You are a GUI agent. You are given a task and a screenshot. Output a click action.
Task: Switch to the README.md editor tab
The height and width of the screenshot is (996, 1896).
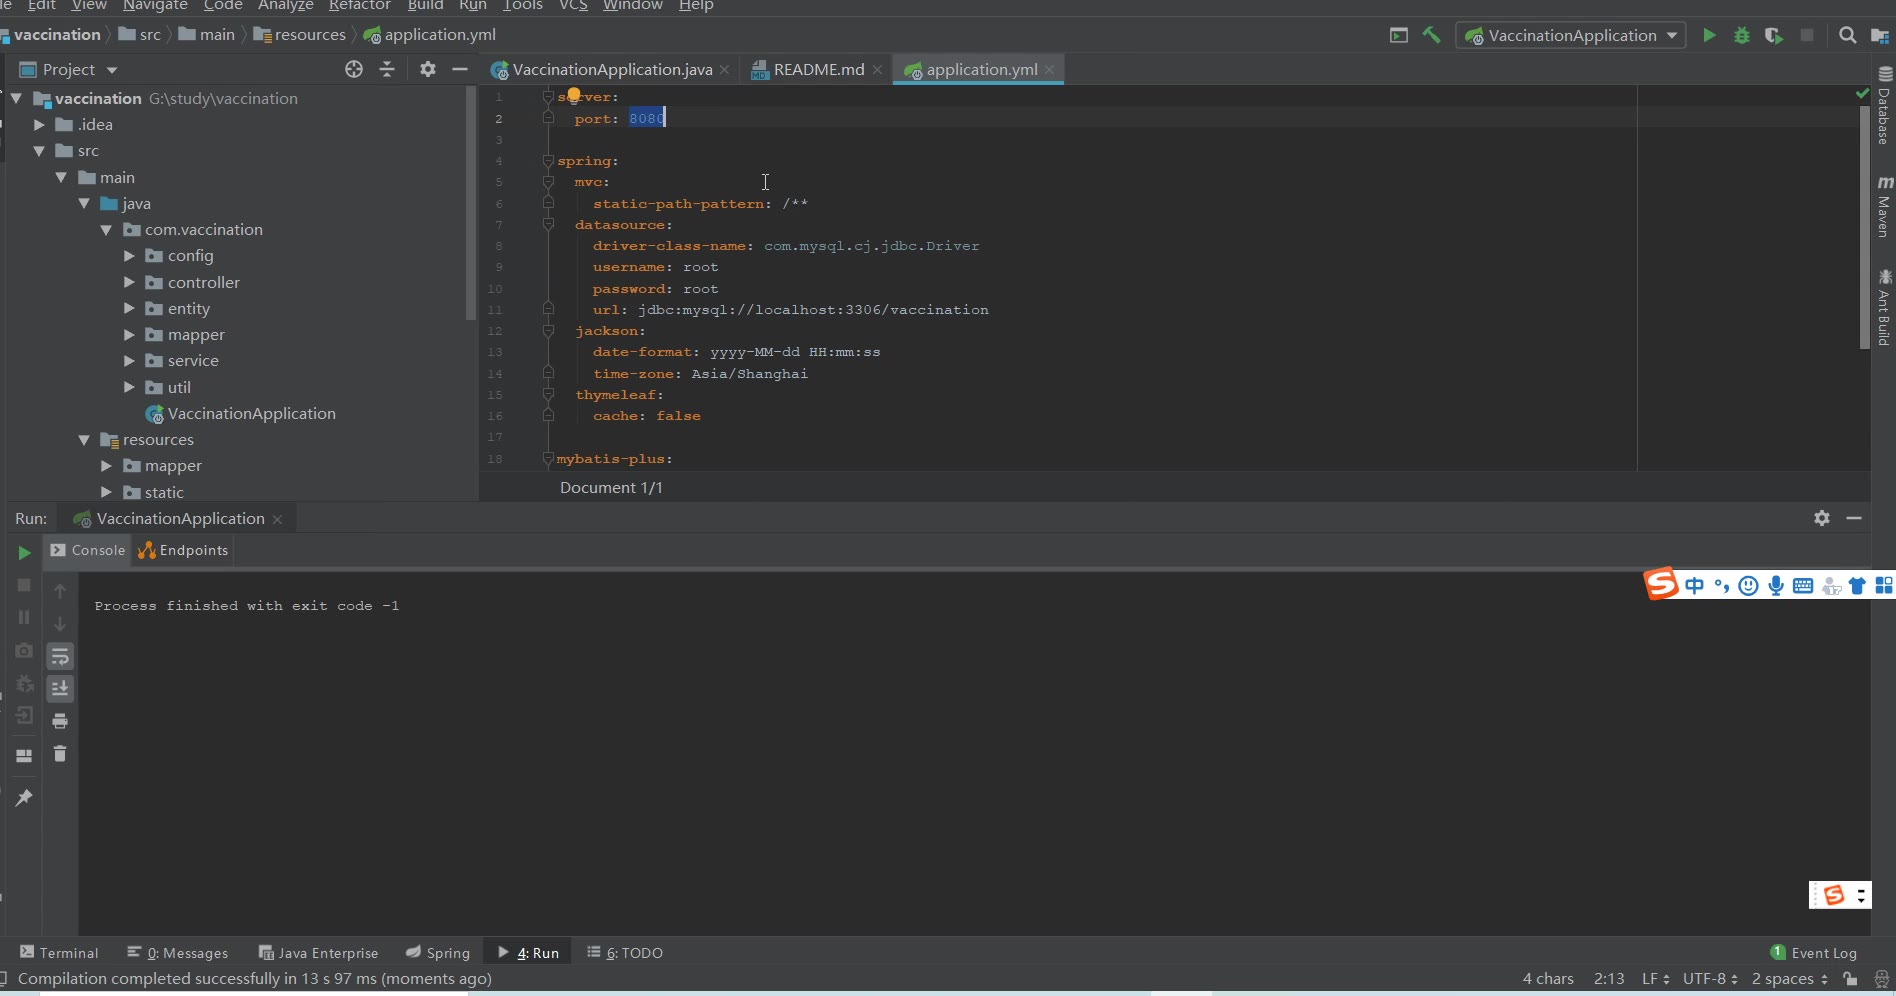point(818,70)
